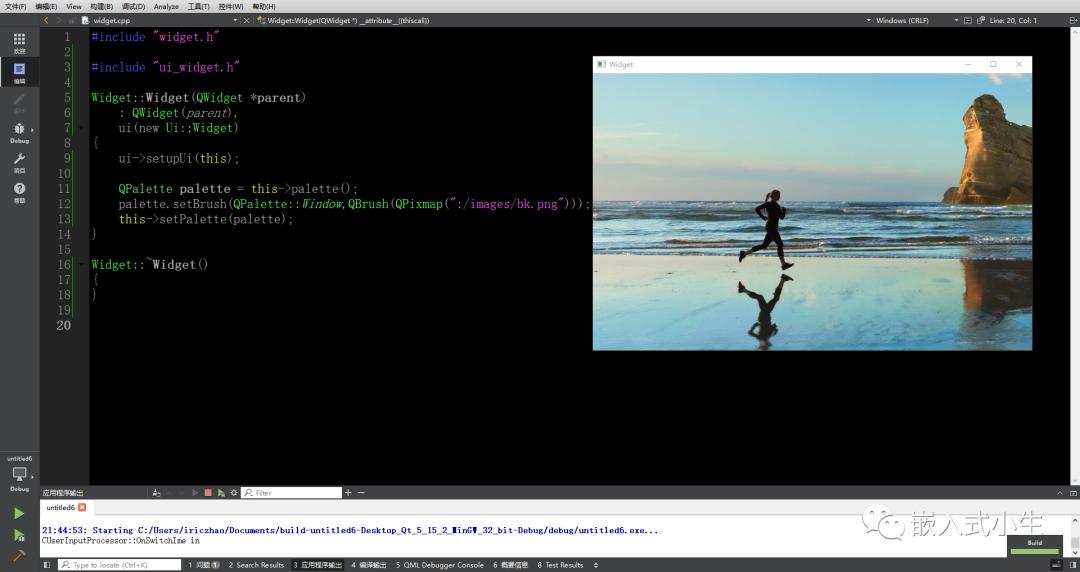Close the untitled6 output tab

click(82, 508)
